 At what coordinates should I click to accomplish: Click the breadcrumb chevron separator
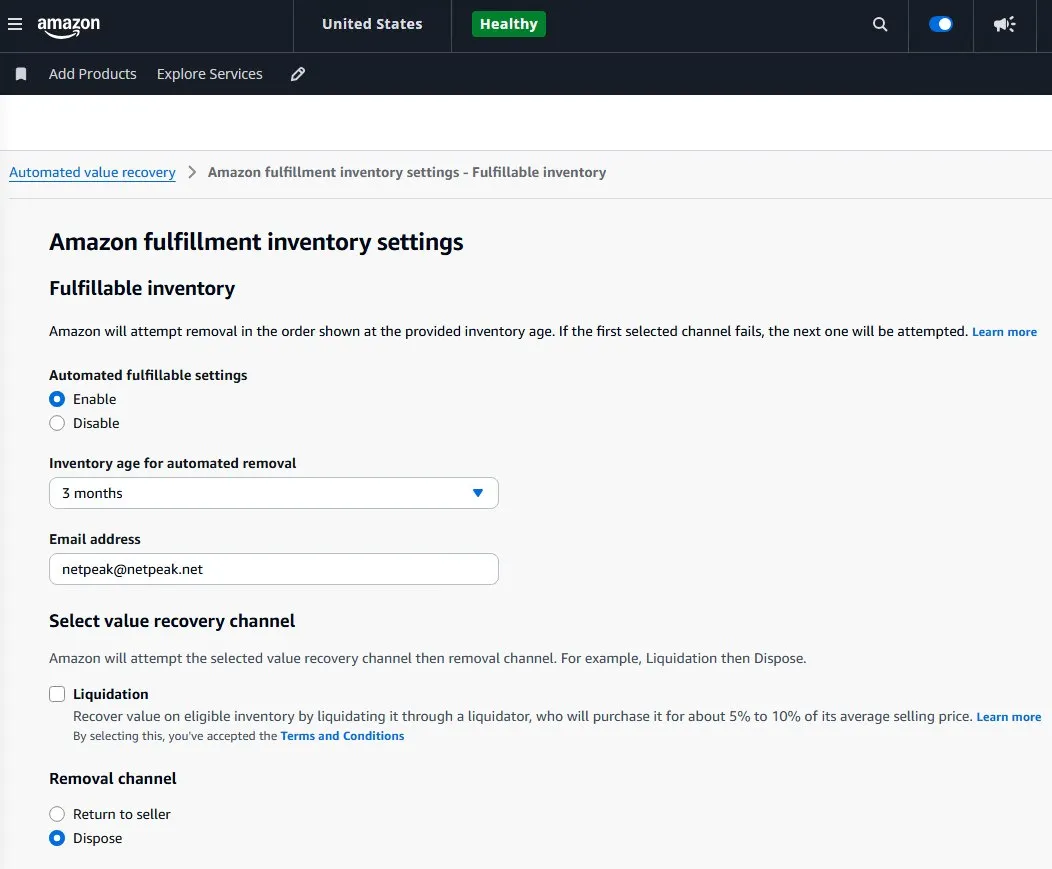(x=192, y=172)
